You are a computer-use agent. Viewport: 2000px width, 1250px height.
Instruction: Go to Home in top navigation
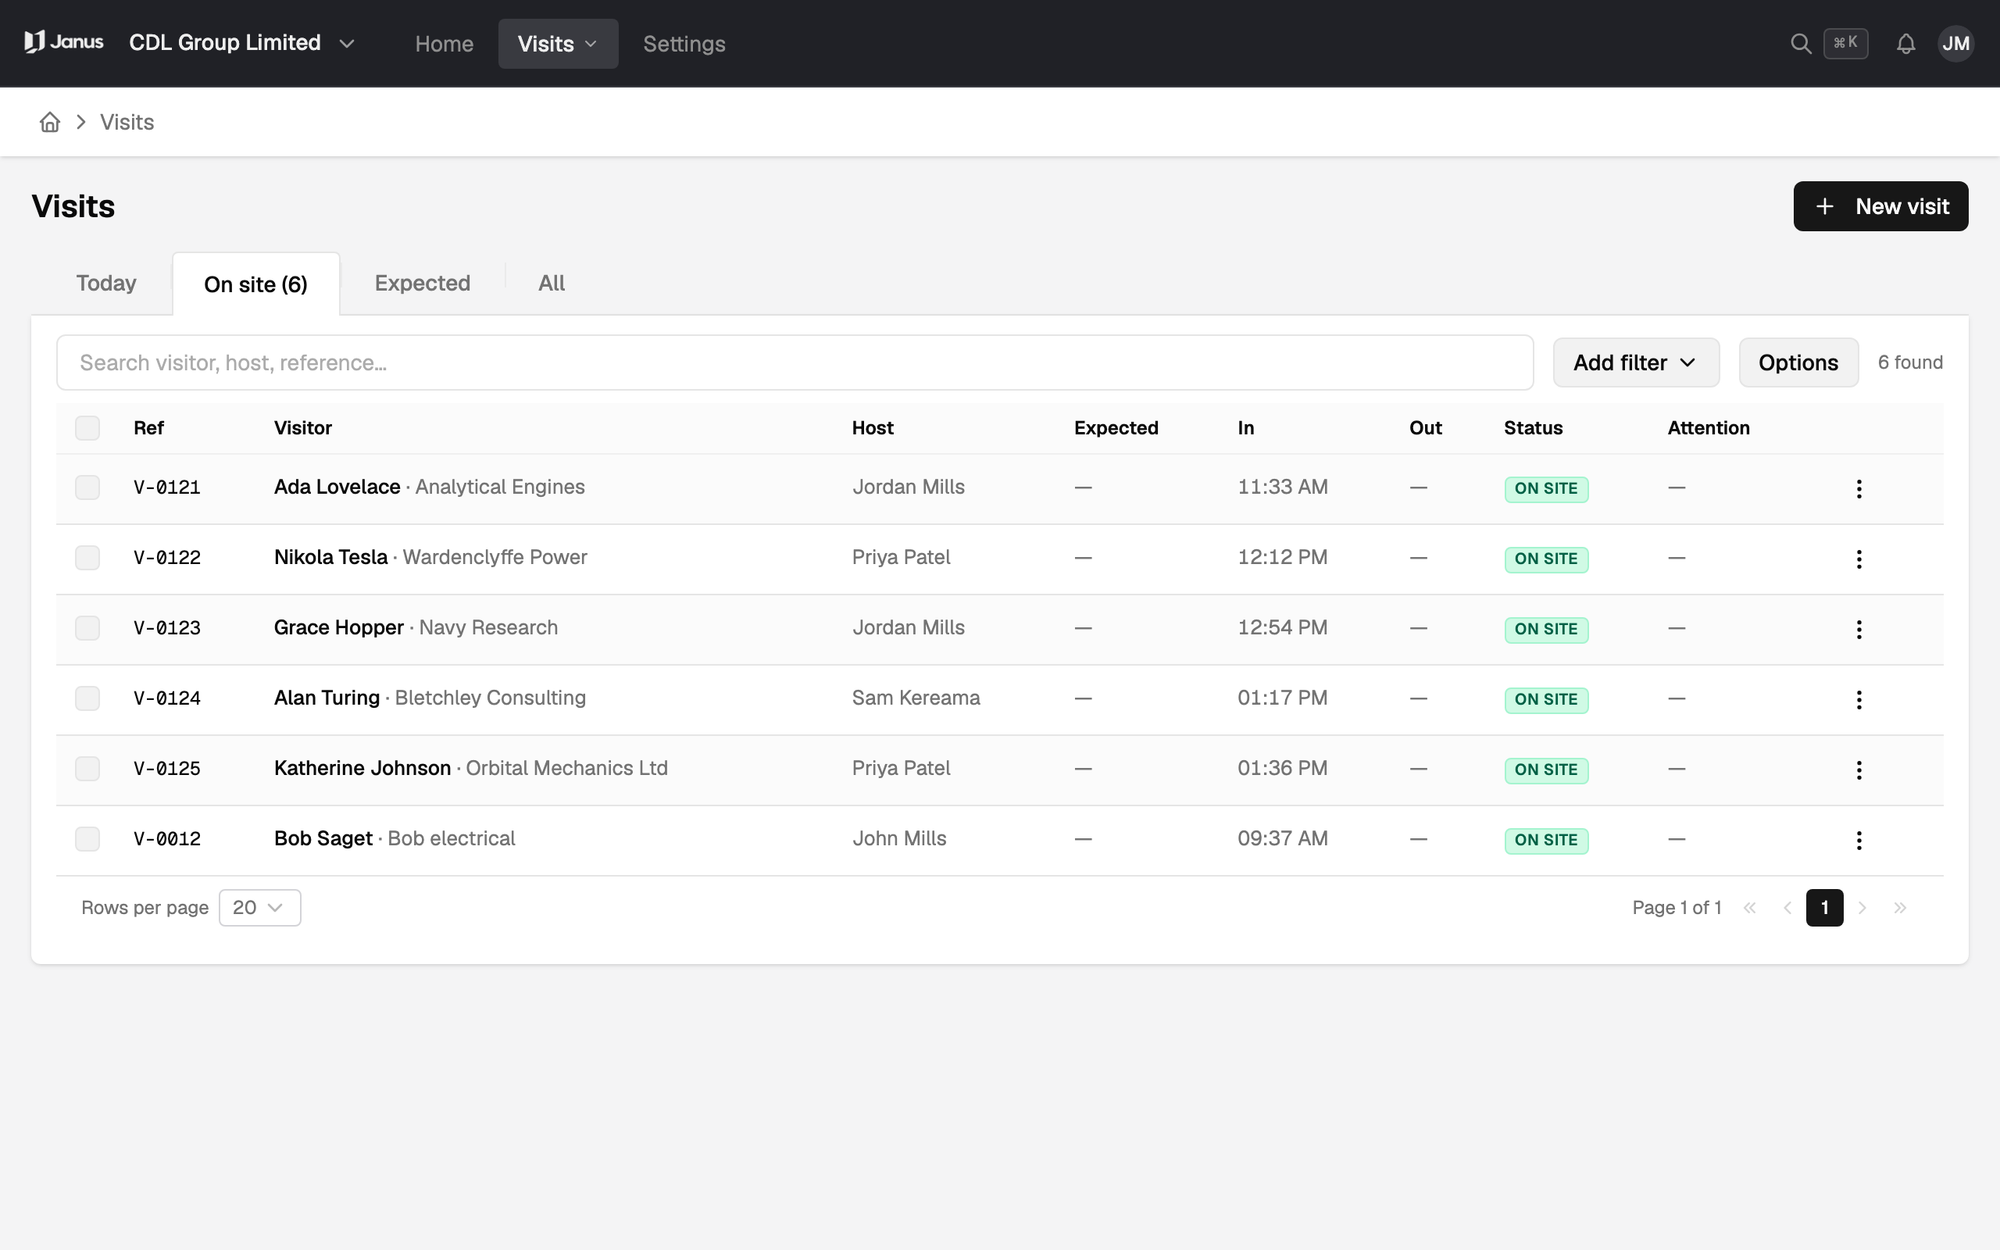444,43
